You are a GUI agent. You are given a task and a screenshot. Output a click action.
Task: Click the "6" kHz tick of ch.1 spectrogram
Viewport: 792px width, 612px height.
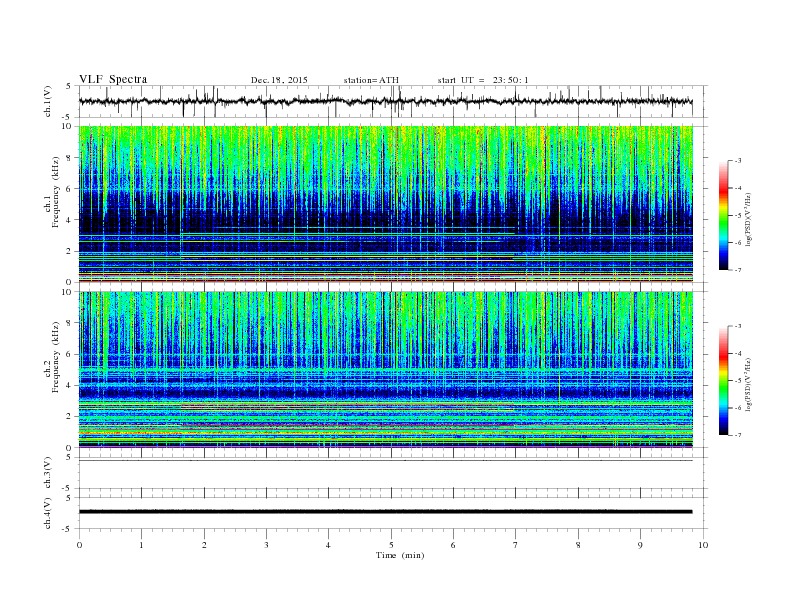pyautogui.click(x=69, y=189)
